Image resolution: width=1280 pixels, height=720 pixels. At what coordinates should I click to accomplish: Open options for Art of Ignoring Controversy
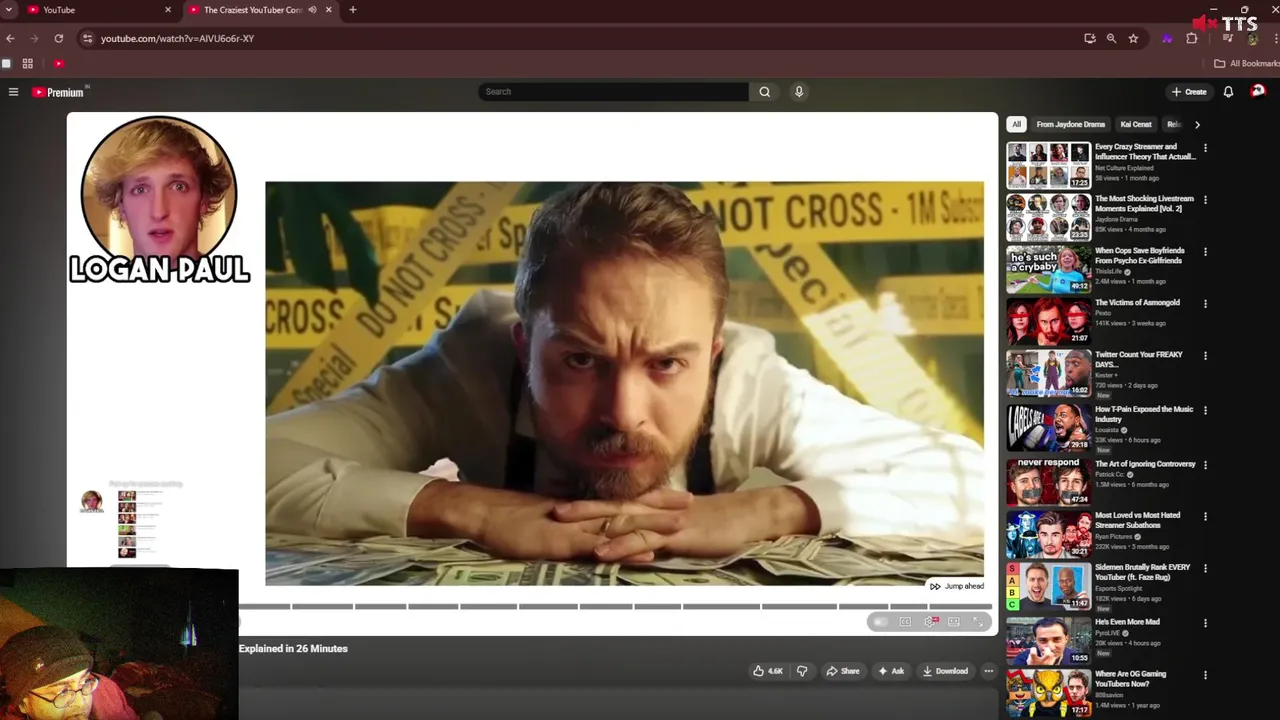pos(1205,465)
